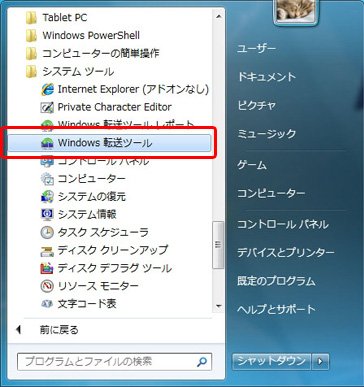Click the Windows 転送ツール icon
Image resolution: width=364 pixels, height=387 pixels.
coord(47,143)
